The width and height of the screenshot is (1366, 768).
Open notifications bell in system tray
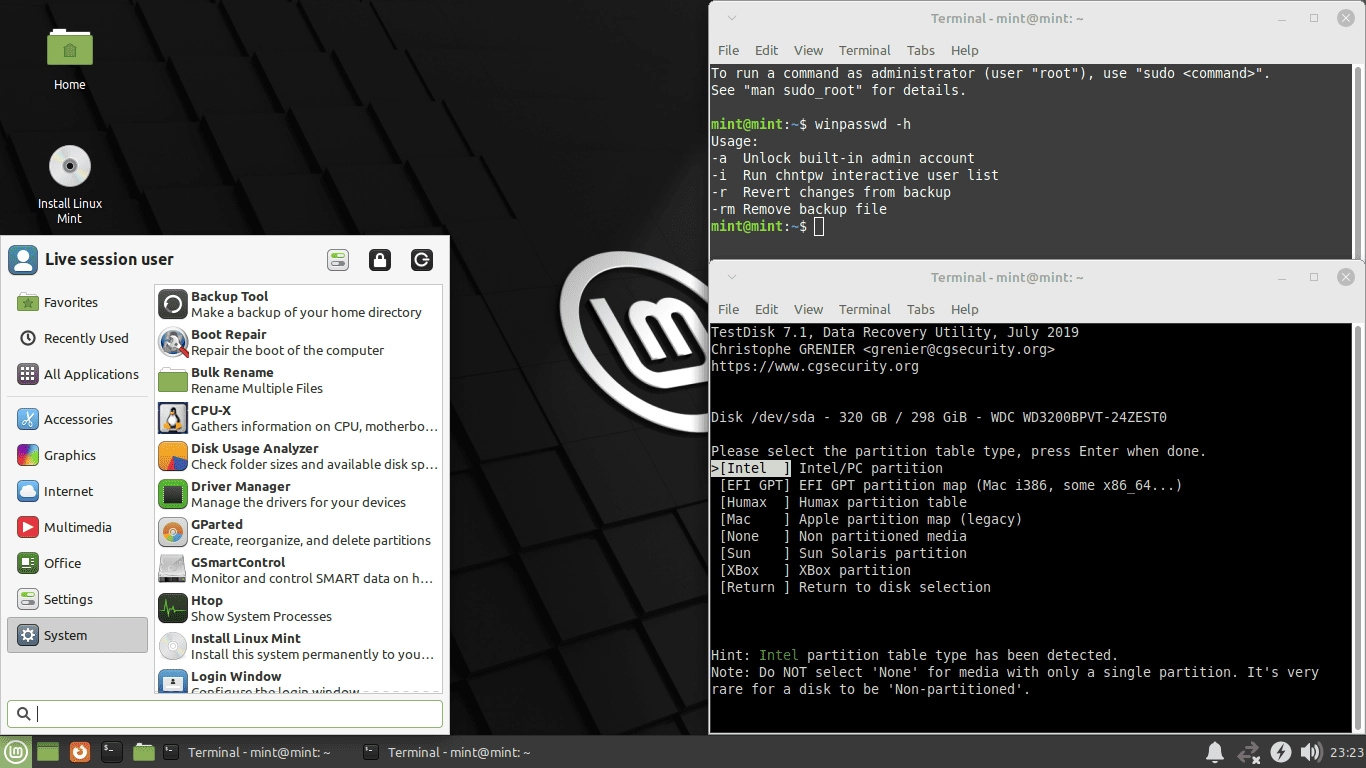pyautogui.click(x=1215, y=752)
